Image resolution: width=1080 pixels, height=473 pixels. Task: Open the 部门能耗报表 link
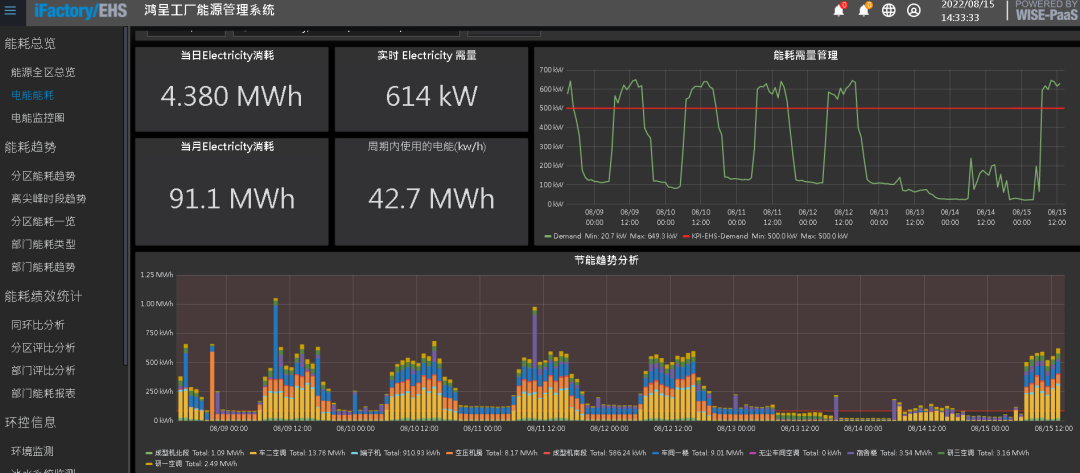tap(43, 393)
